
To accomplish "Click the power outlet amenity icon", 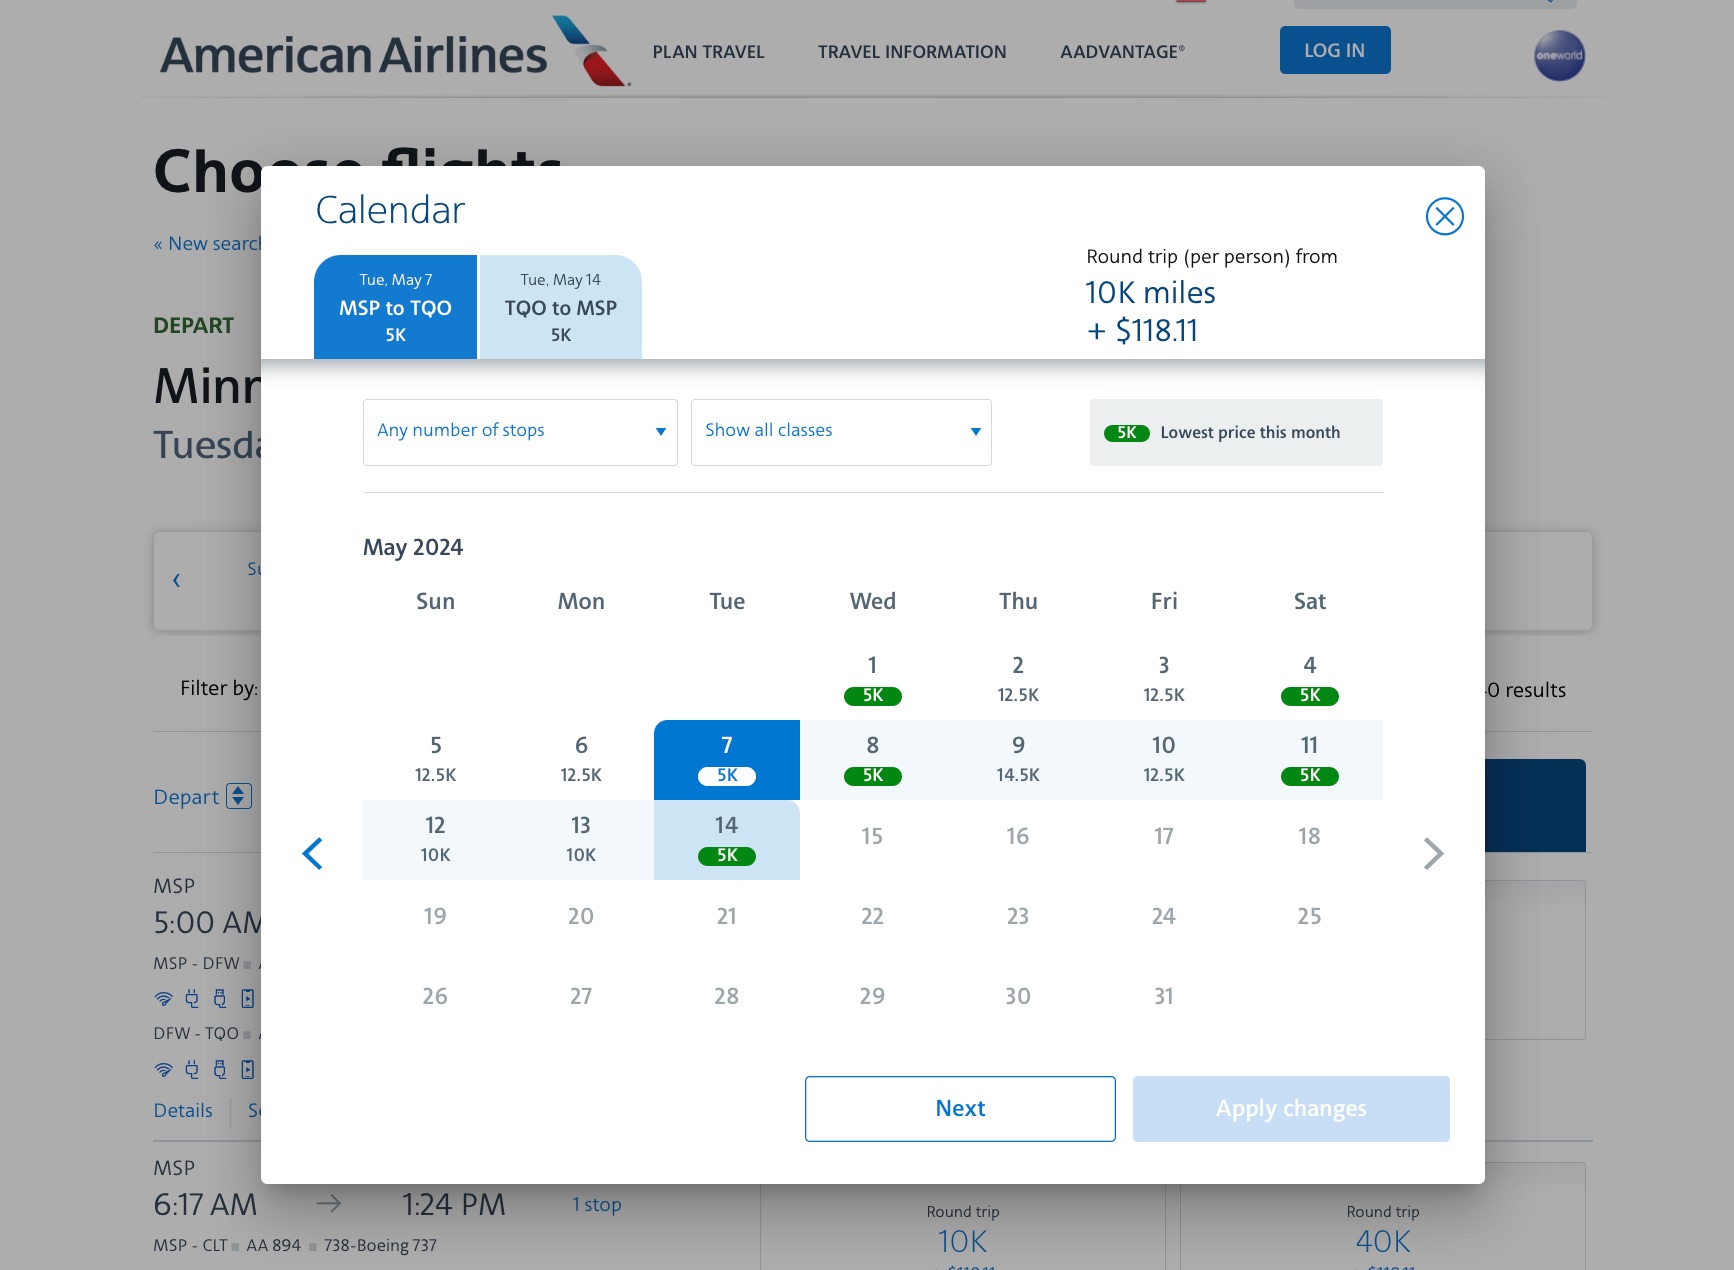I will (191, 998).
